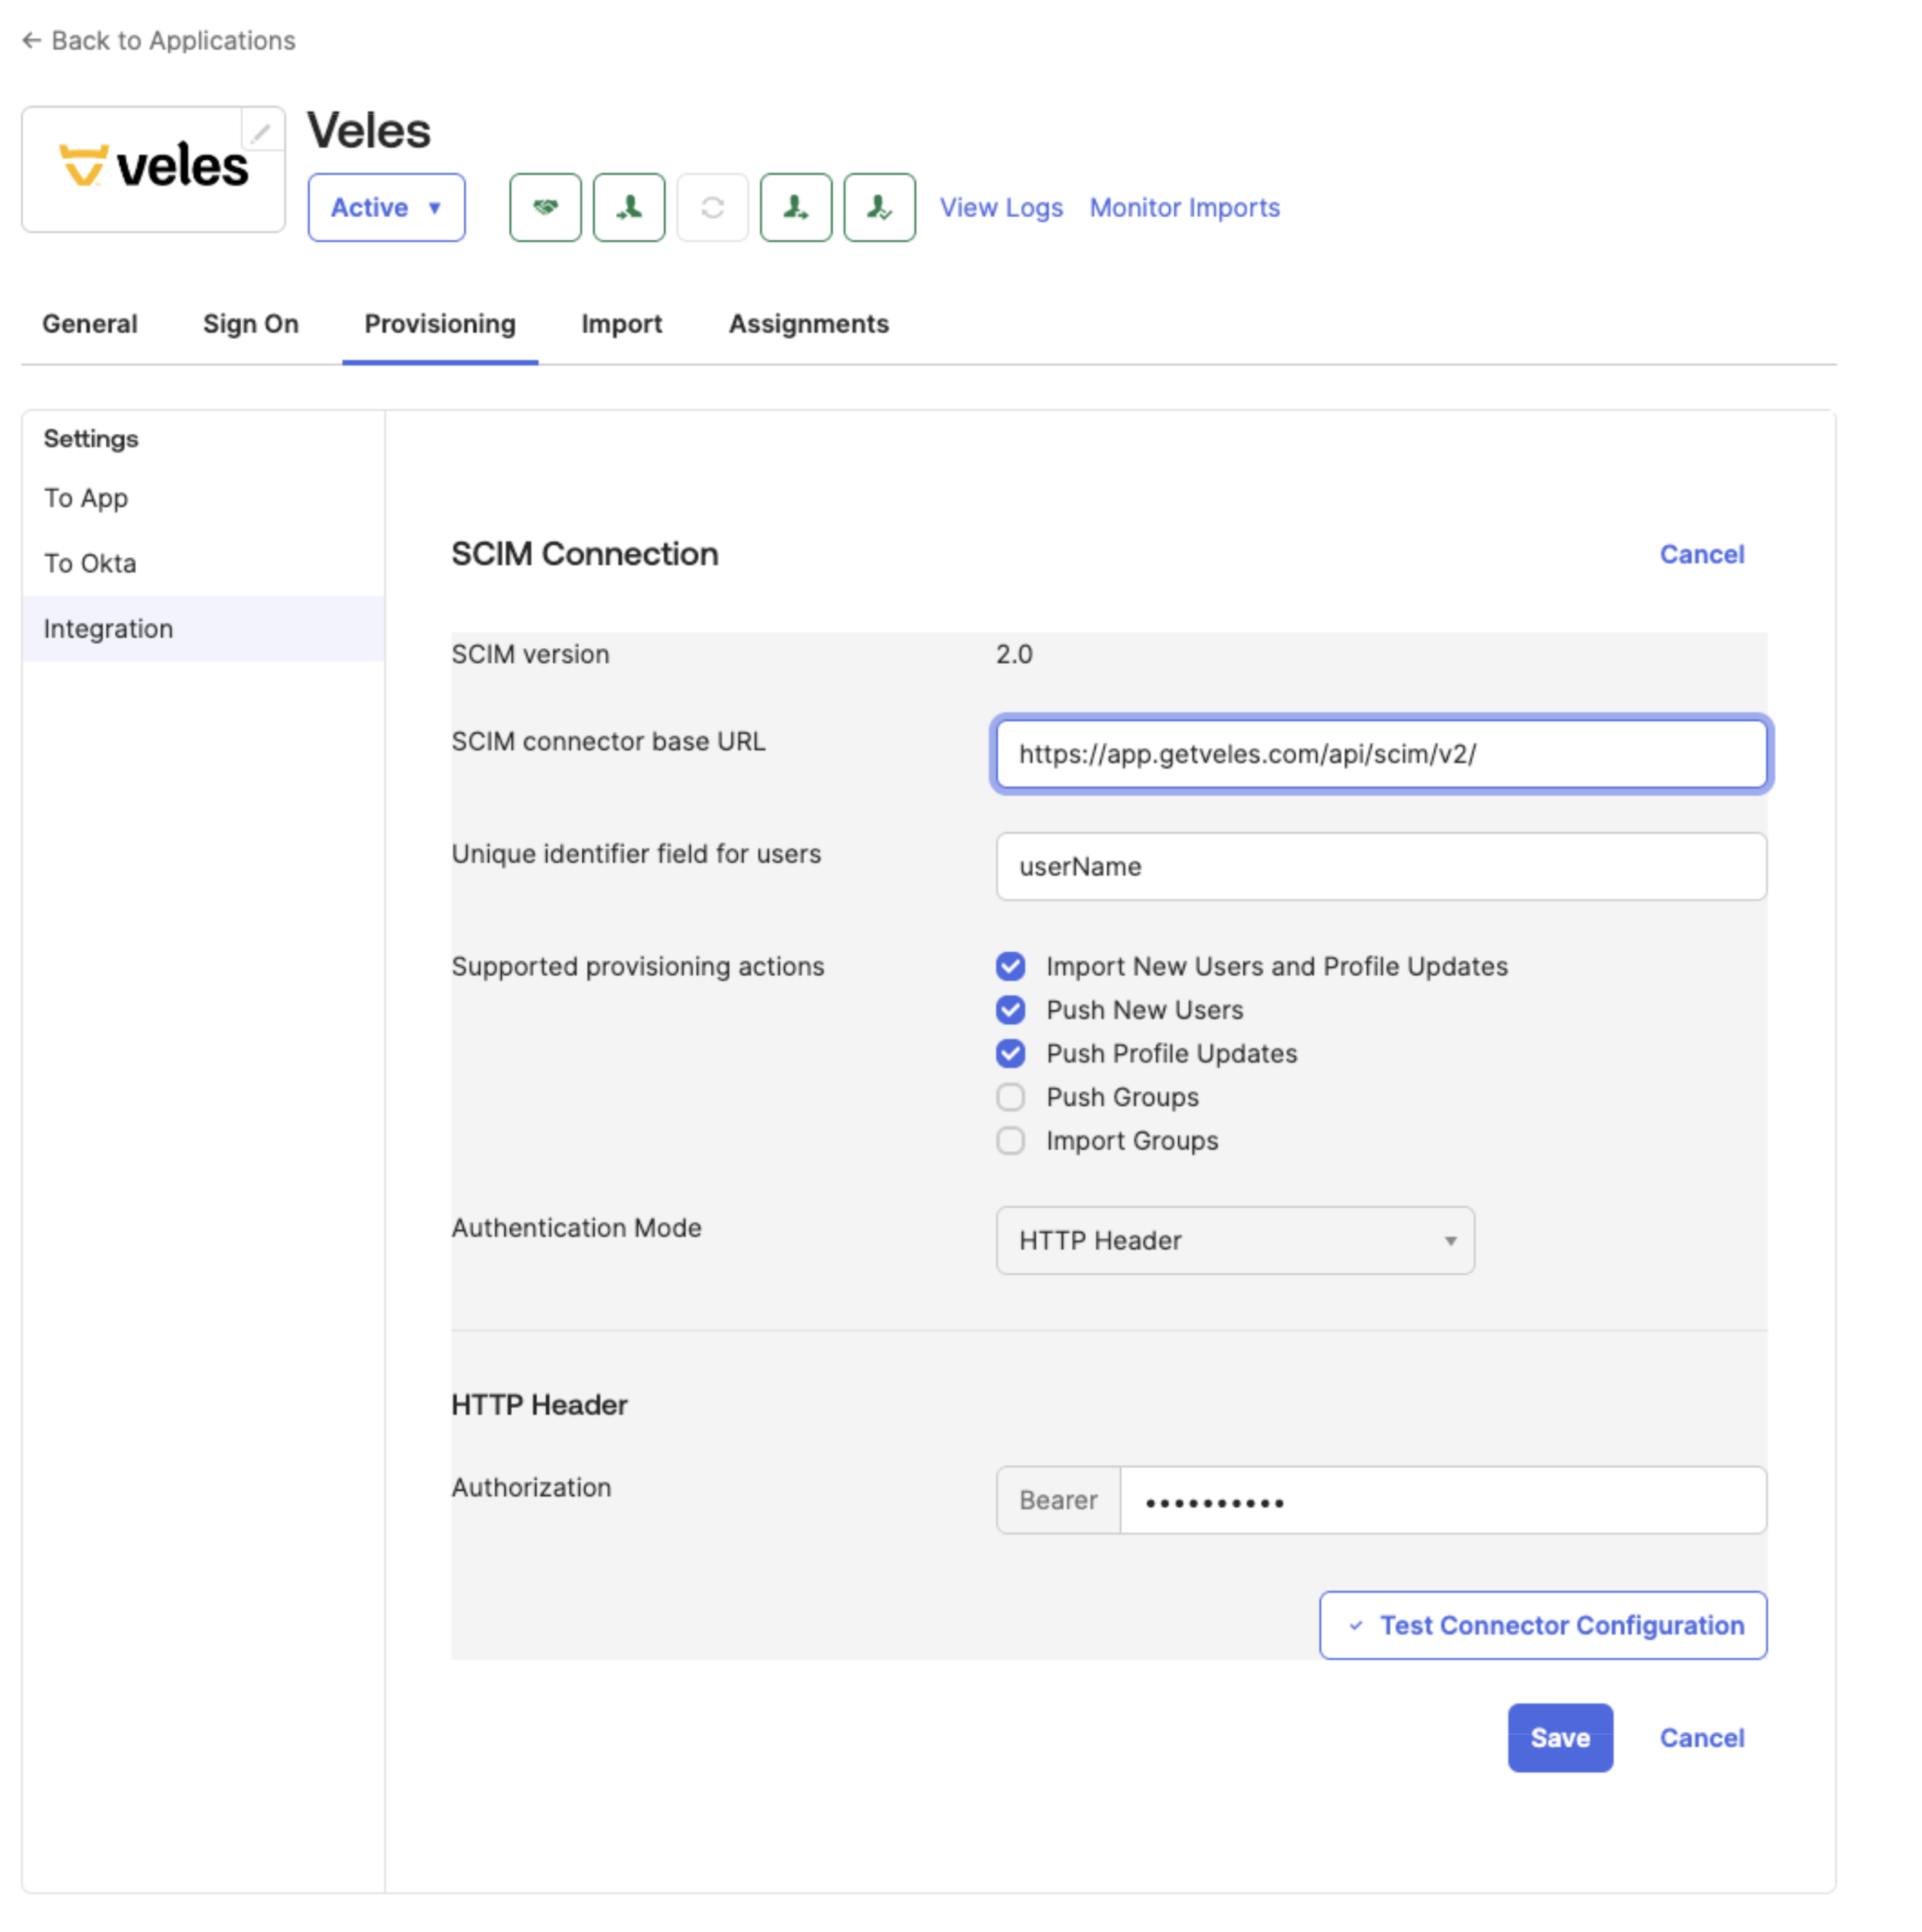Focus the SCIM connector base URL field
1922x1932 pixels.
pos(1381,754)
